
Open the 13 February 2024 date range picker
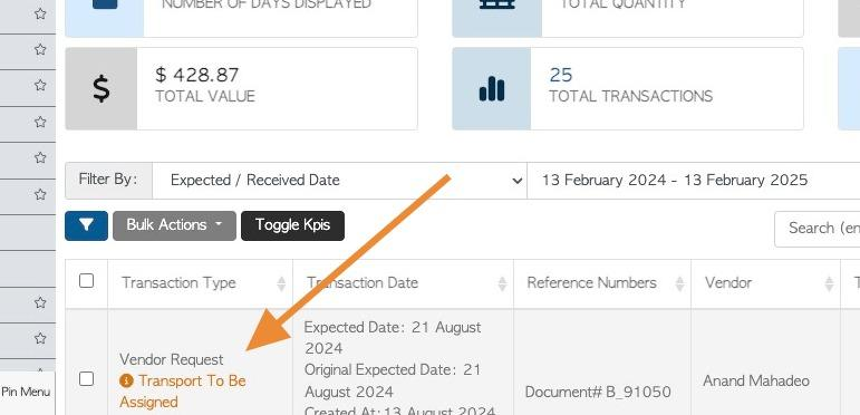click(x=693, y=180)
